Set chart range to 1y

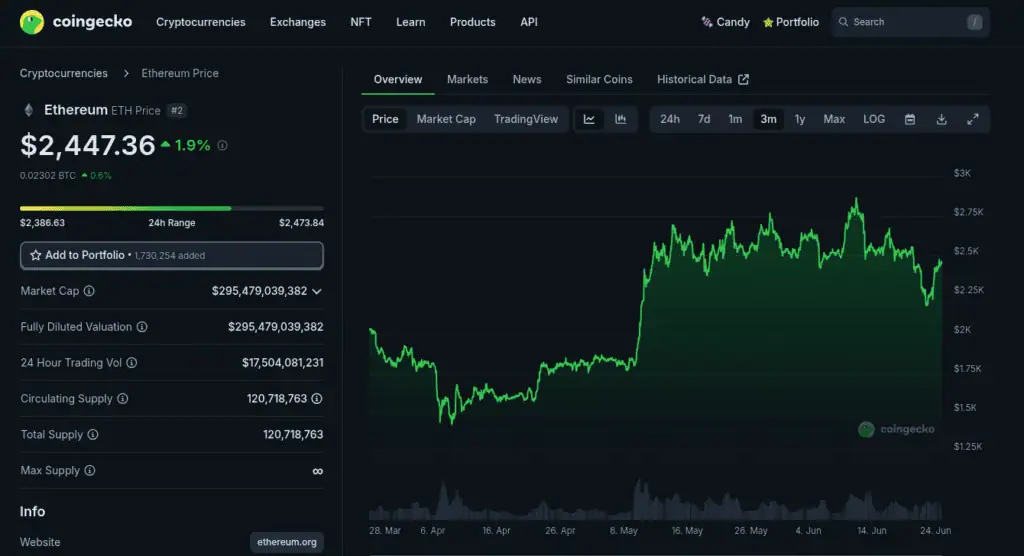tap(799, 119)
